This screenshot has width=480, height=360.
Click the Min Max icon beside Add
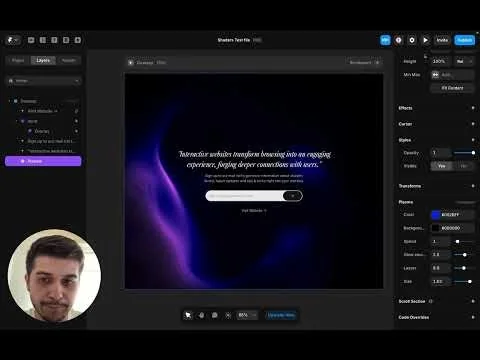click(x=435, y=75)
